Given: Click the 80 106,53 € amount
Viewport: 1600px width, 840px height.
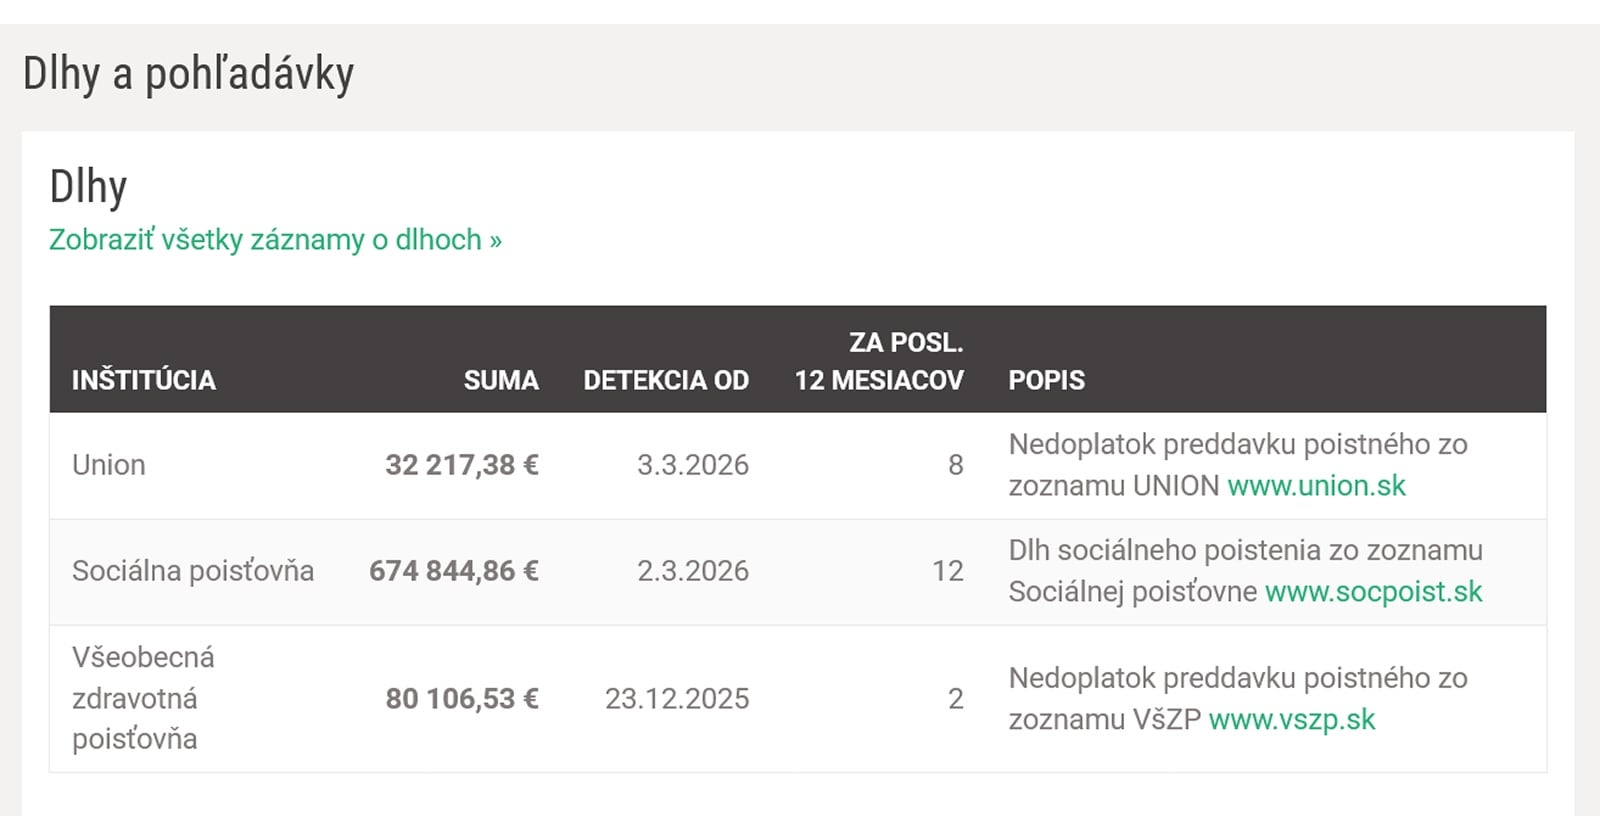Looking at the screenshot, I should 462,698.
